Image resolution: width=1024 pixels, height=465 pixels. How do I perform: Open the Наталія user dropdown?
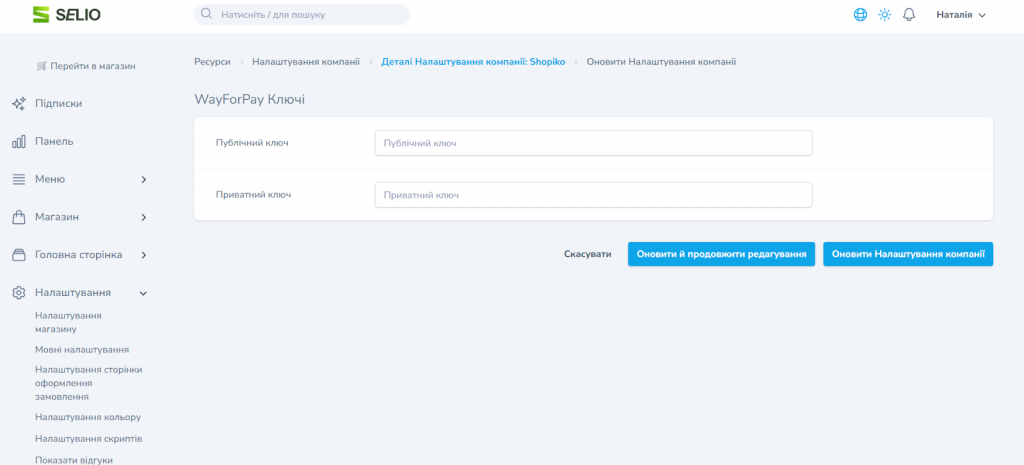[x=960, y=15]
